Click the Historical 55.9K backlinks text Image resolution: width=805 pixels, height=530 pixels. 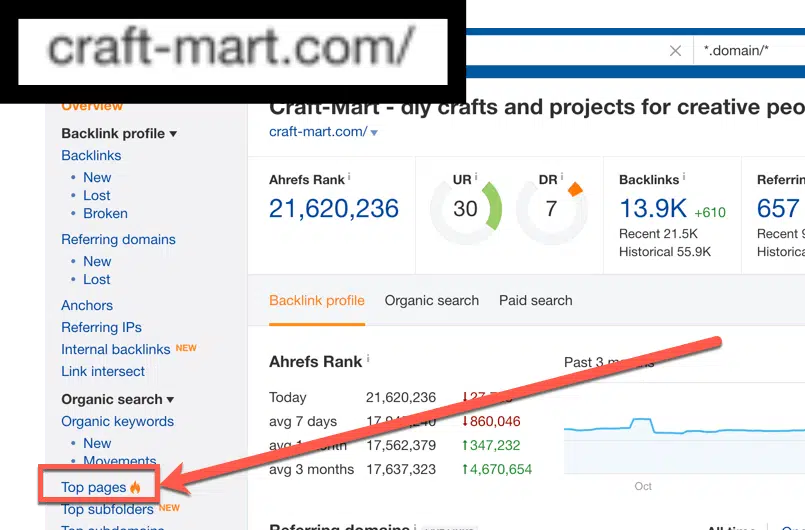665,252
